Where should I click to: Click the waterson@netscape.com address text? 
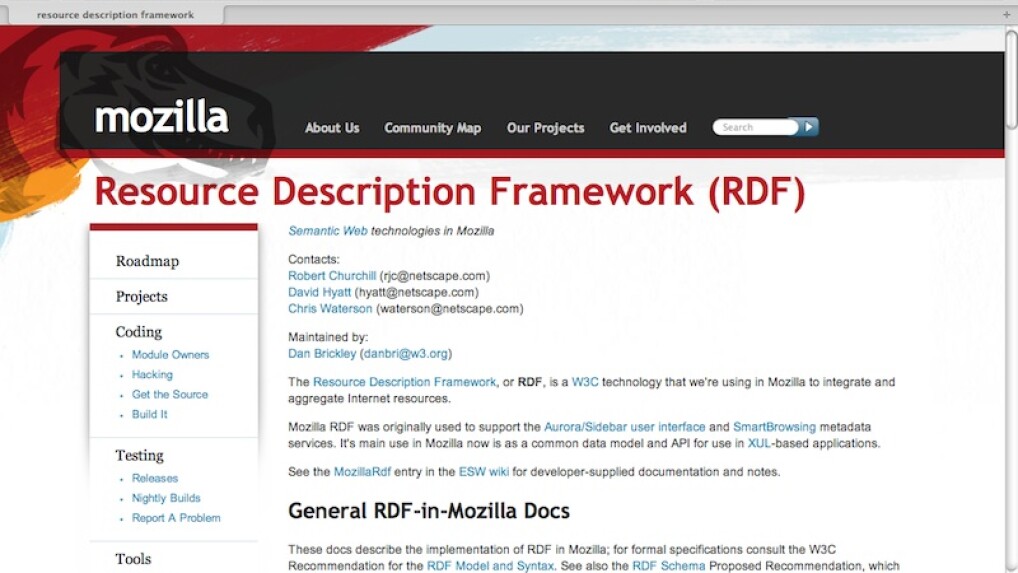[x=449, y=309]
